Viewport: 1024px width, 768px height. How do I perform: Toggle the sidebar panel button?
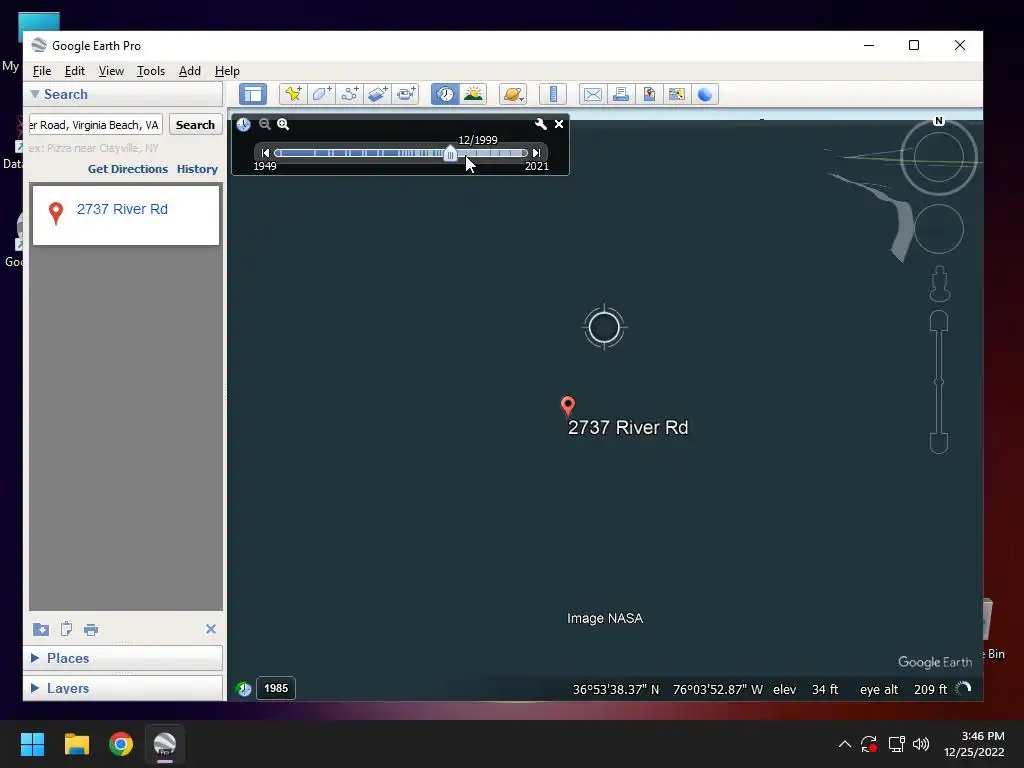point(253,94)
